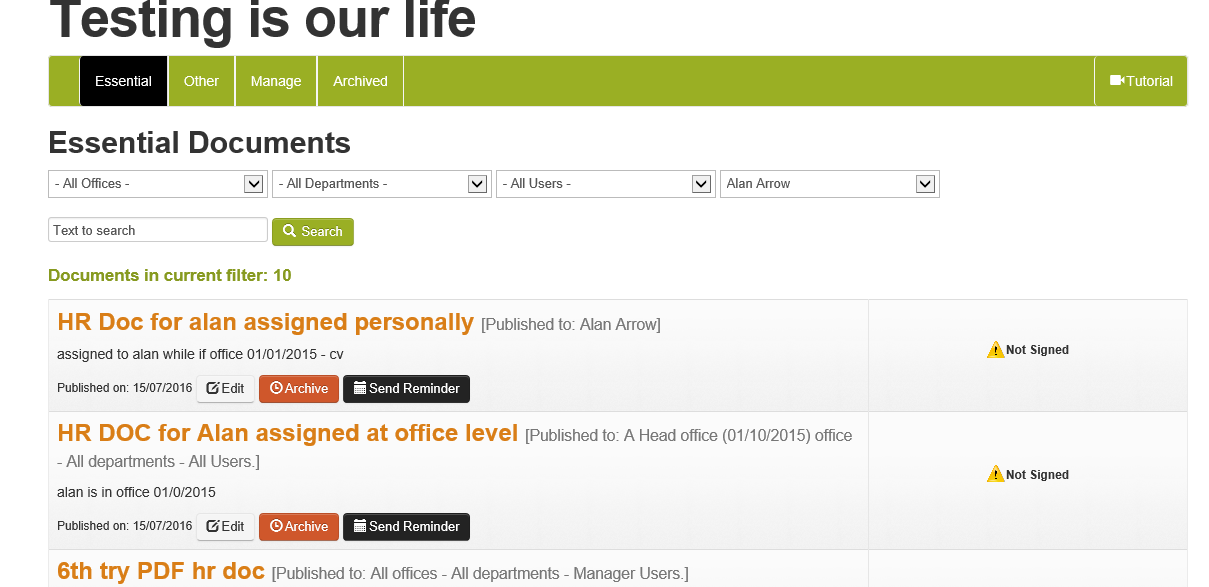Open HR Doc for alan assigned personally

(265, 322)
